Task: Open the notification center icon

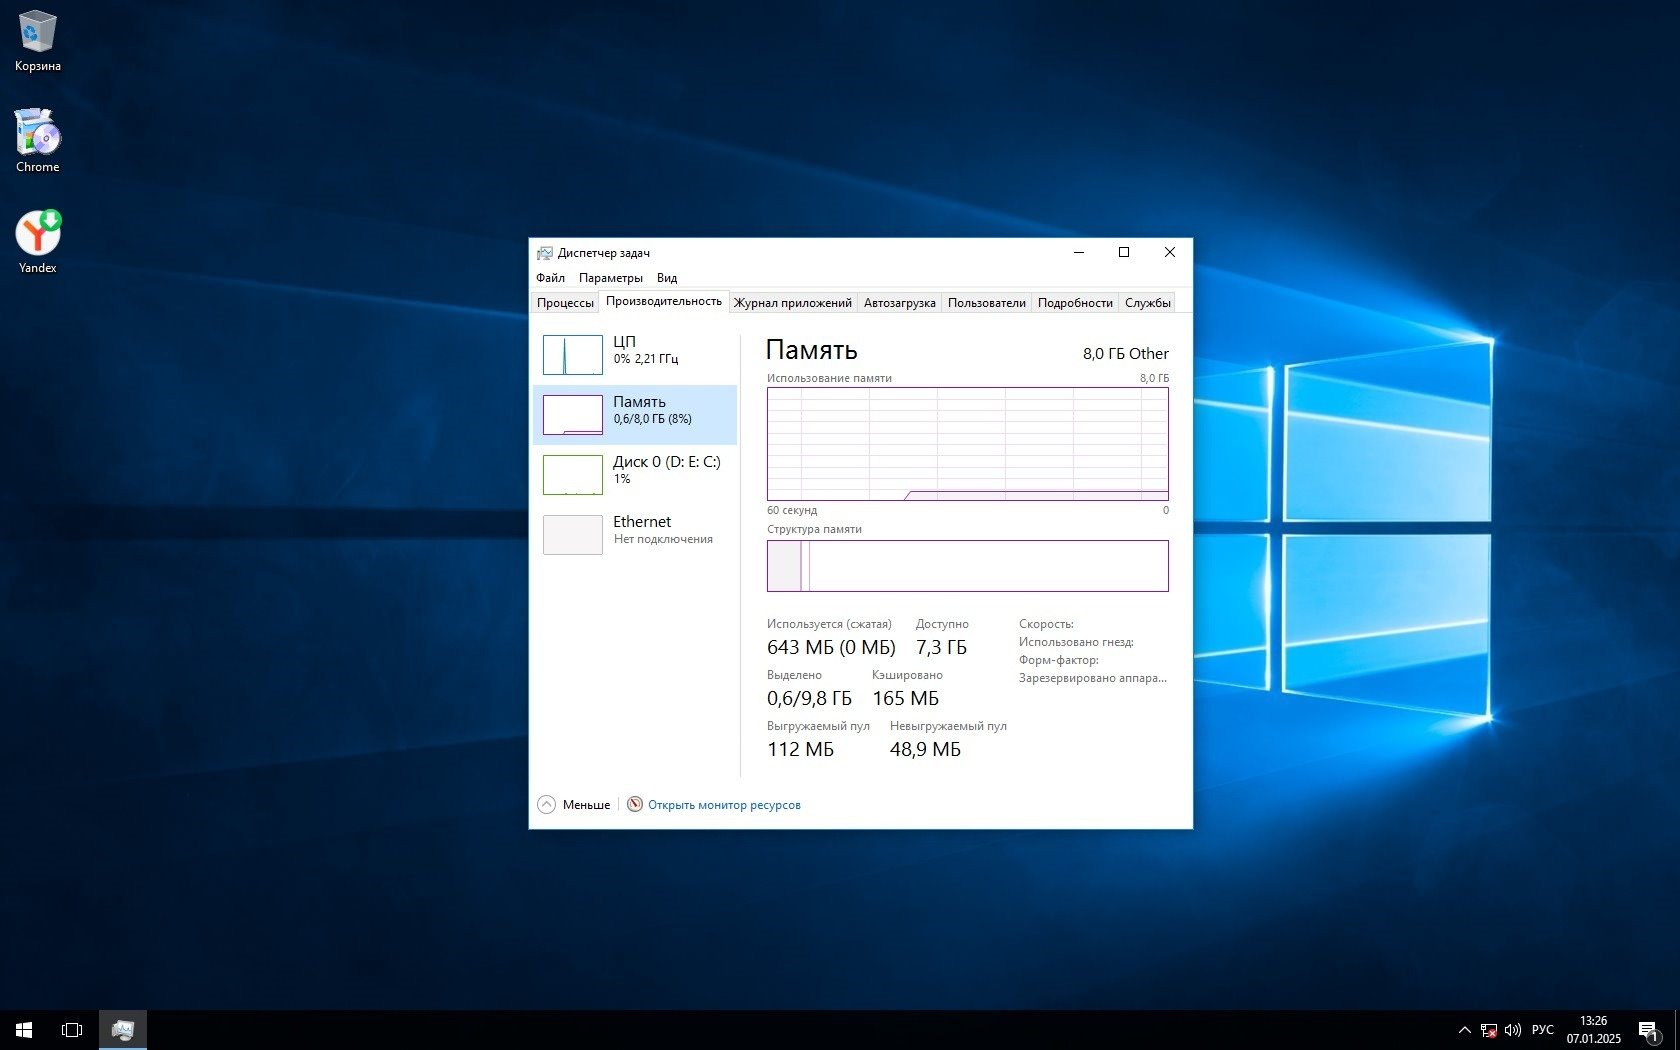Action: pos(1648,1029)
